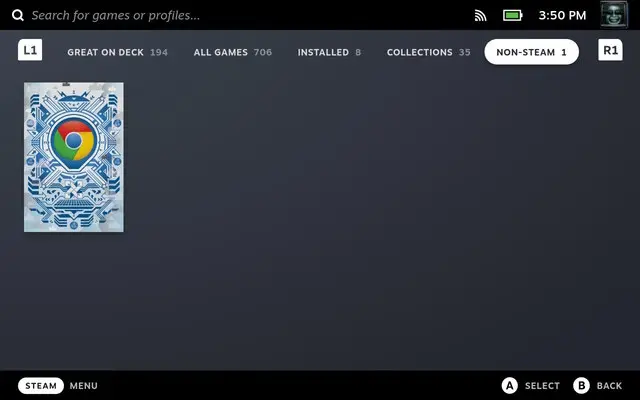Show the Installed games tab
640x400 pixels.
coord(329,52)
